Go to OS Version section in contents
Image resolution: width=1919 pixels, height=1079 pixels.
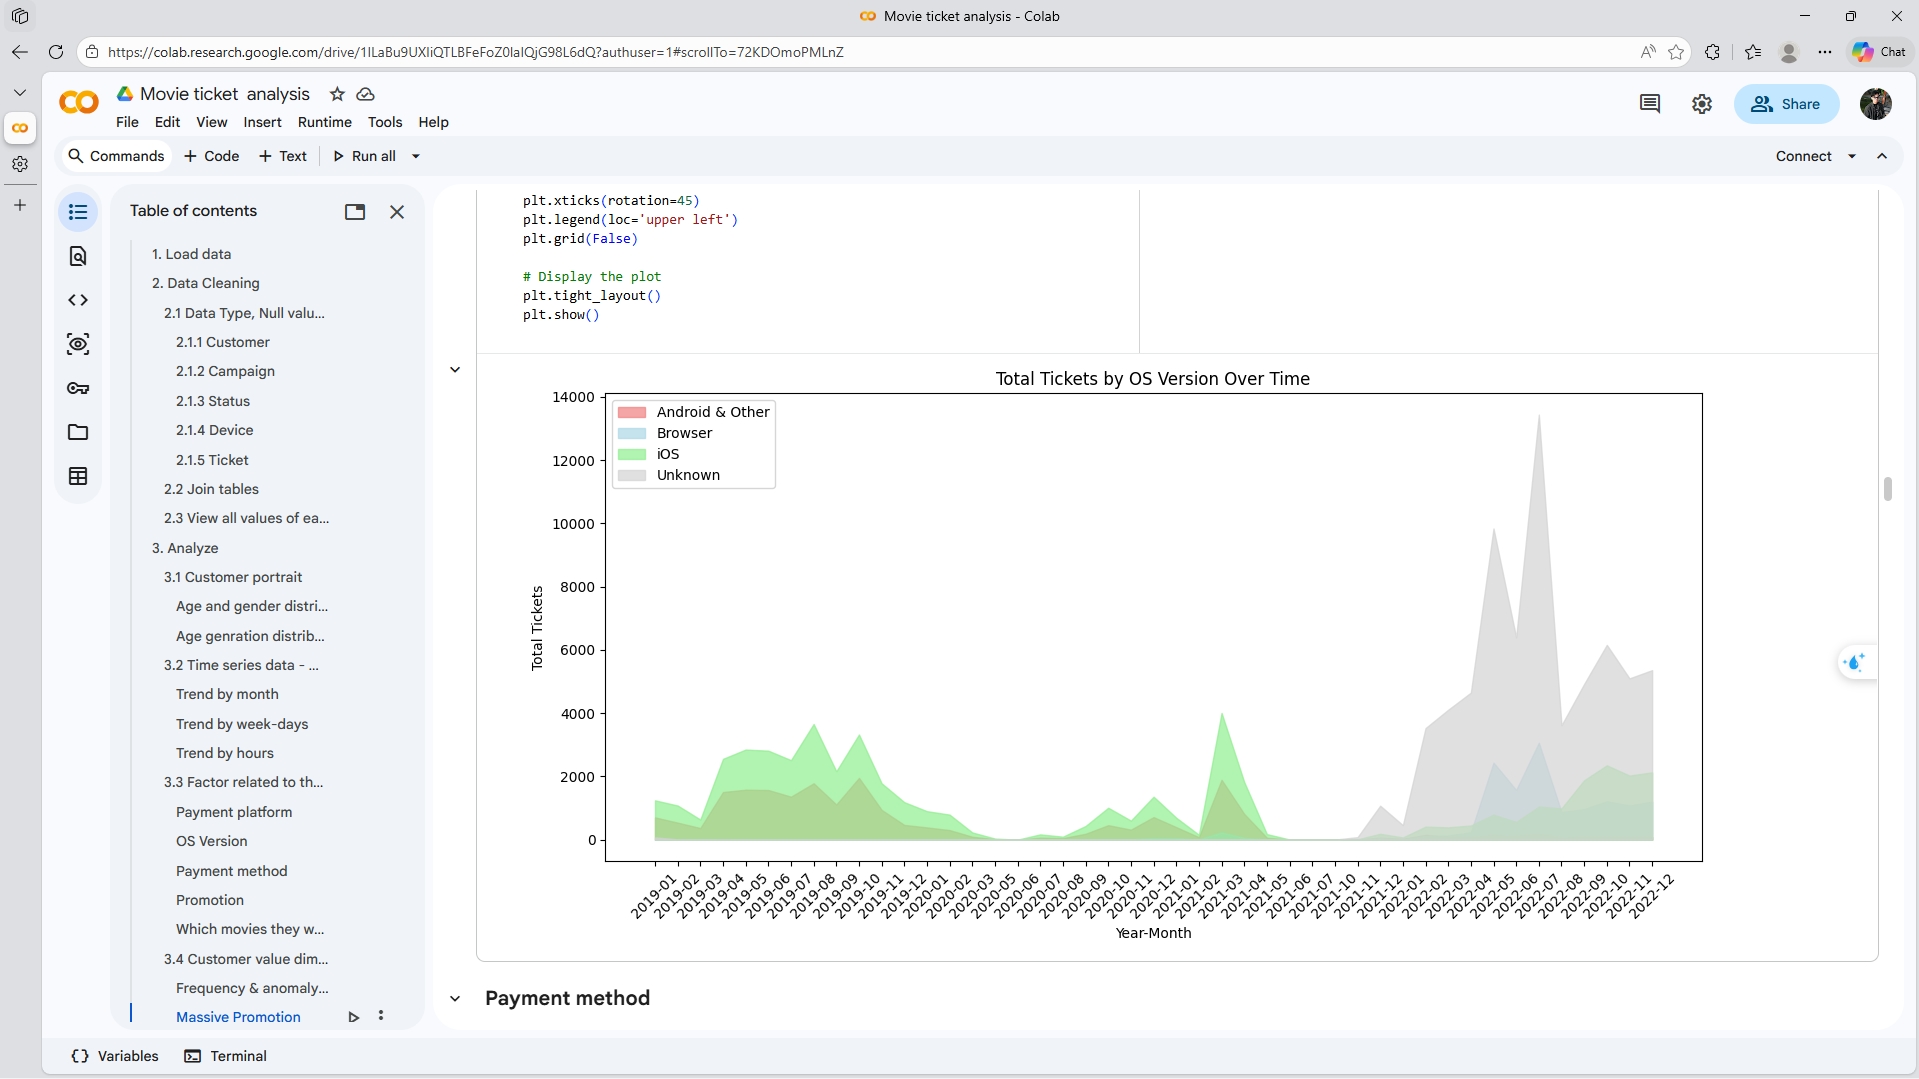point(211,841)
